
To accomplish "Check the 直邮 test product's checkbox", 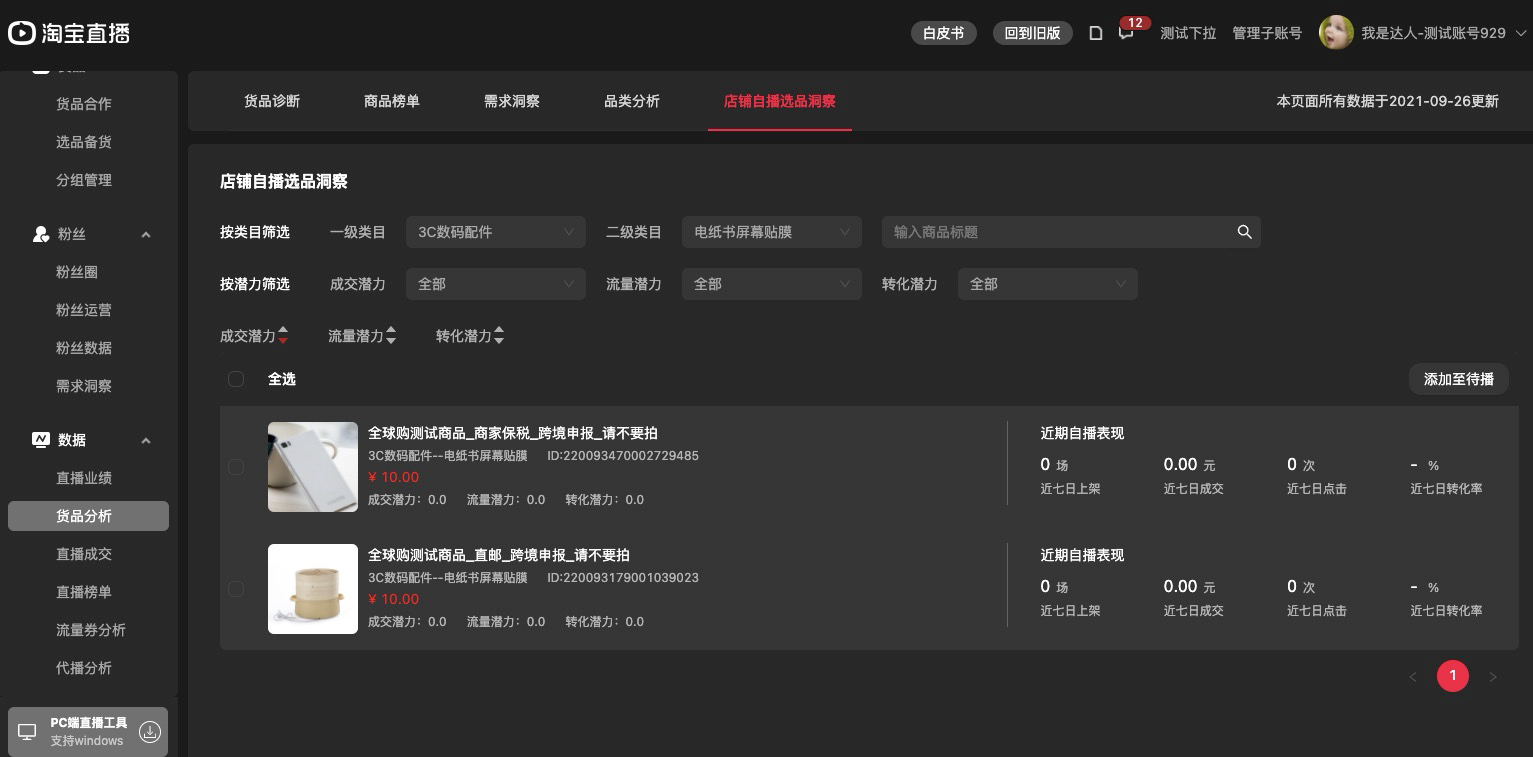I will [x=236, y=589].
